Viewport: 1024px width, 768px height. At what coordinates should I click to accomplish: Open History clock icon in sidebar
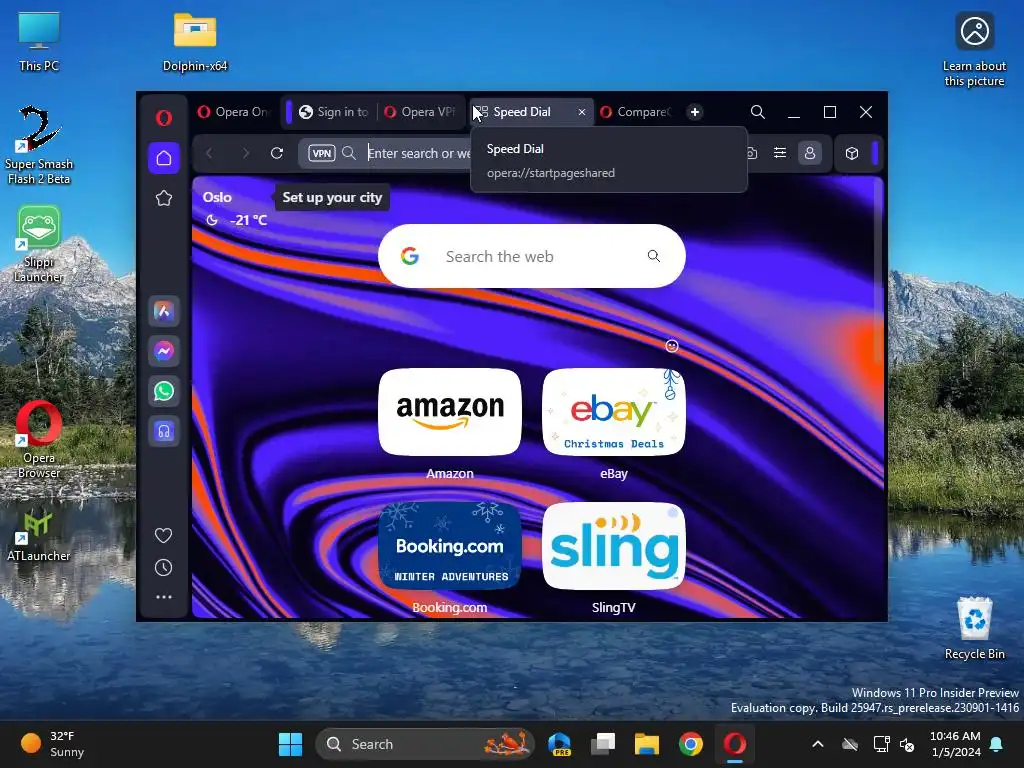pyautogui.click(x=163, y=568)
